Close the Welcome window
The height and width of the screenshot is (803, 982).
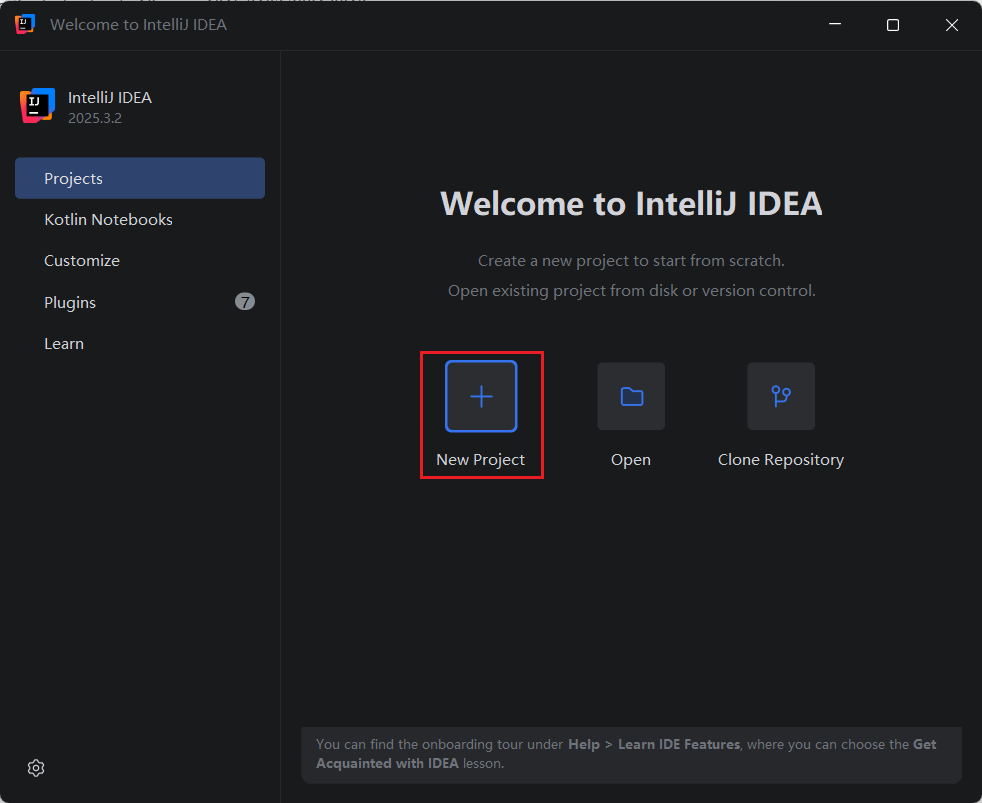952,25
